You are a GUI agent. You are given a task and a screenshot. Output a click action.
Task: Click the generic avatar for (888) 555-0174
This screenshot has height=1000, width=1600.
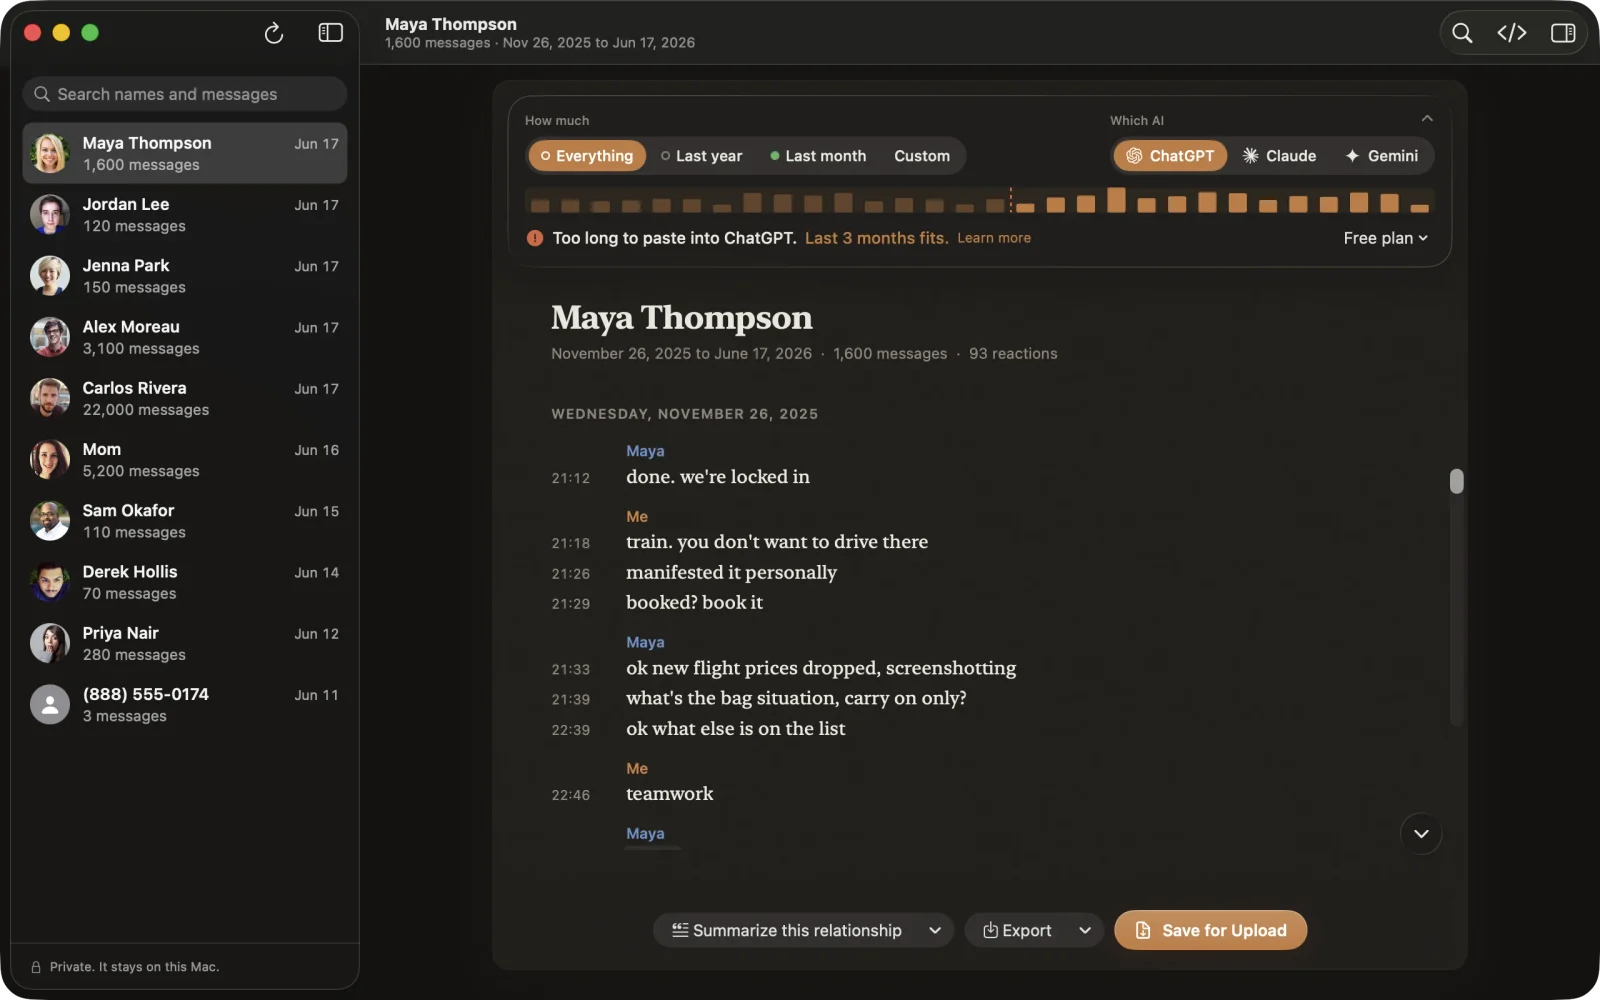(49, 705)
